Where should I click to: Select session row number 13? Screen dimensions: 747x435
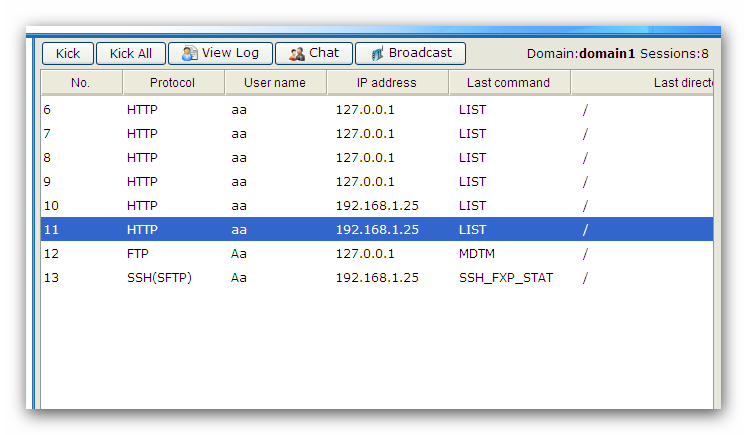(x=377, y=278)
